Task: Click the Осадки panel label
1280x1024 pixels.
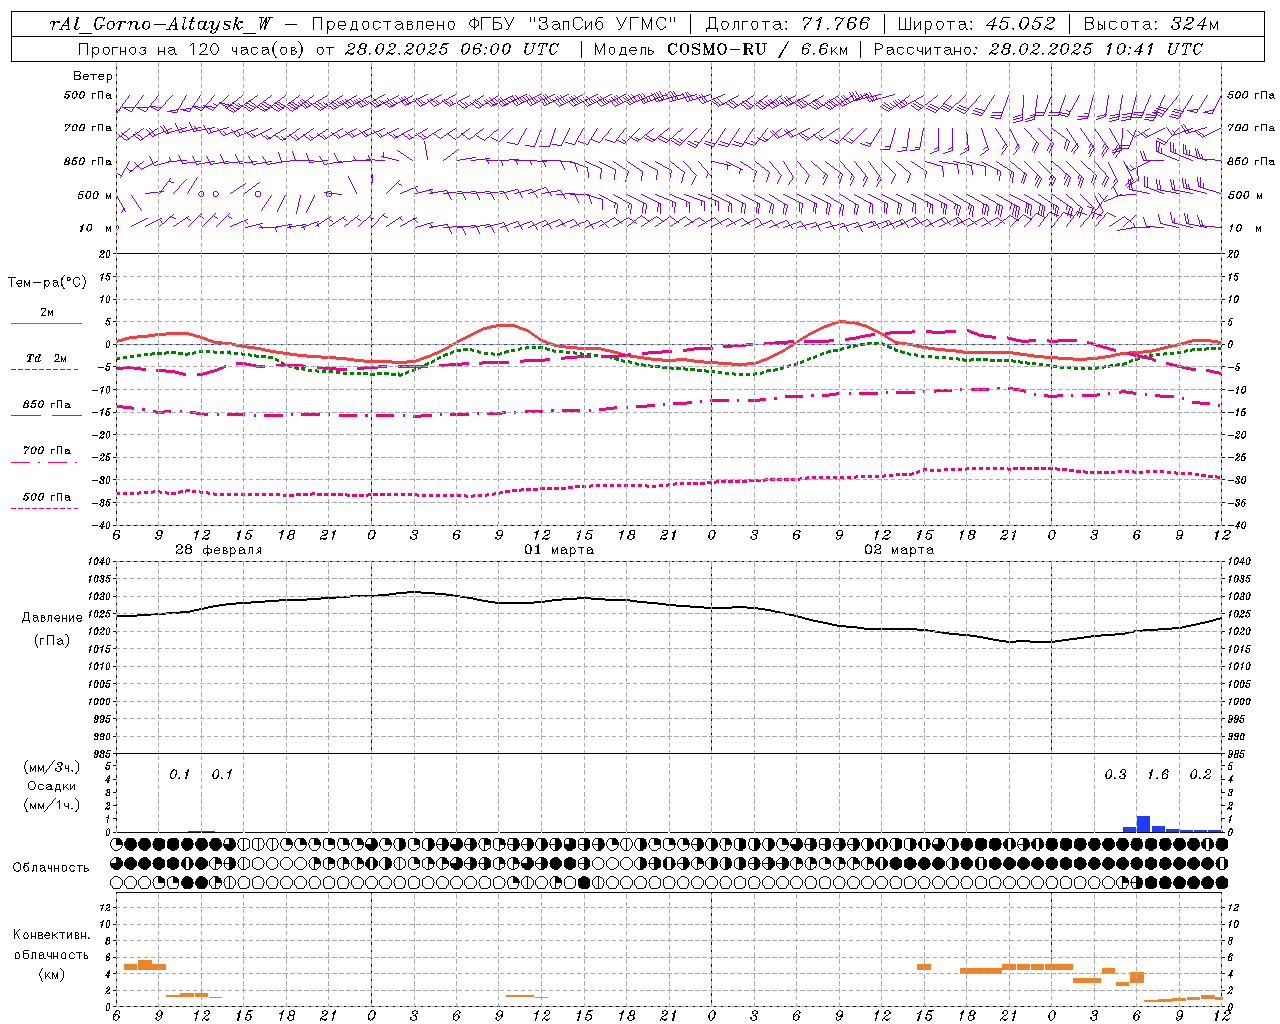Action: [52, 786]
